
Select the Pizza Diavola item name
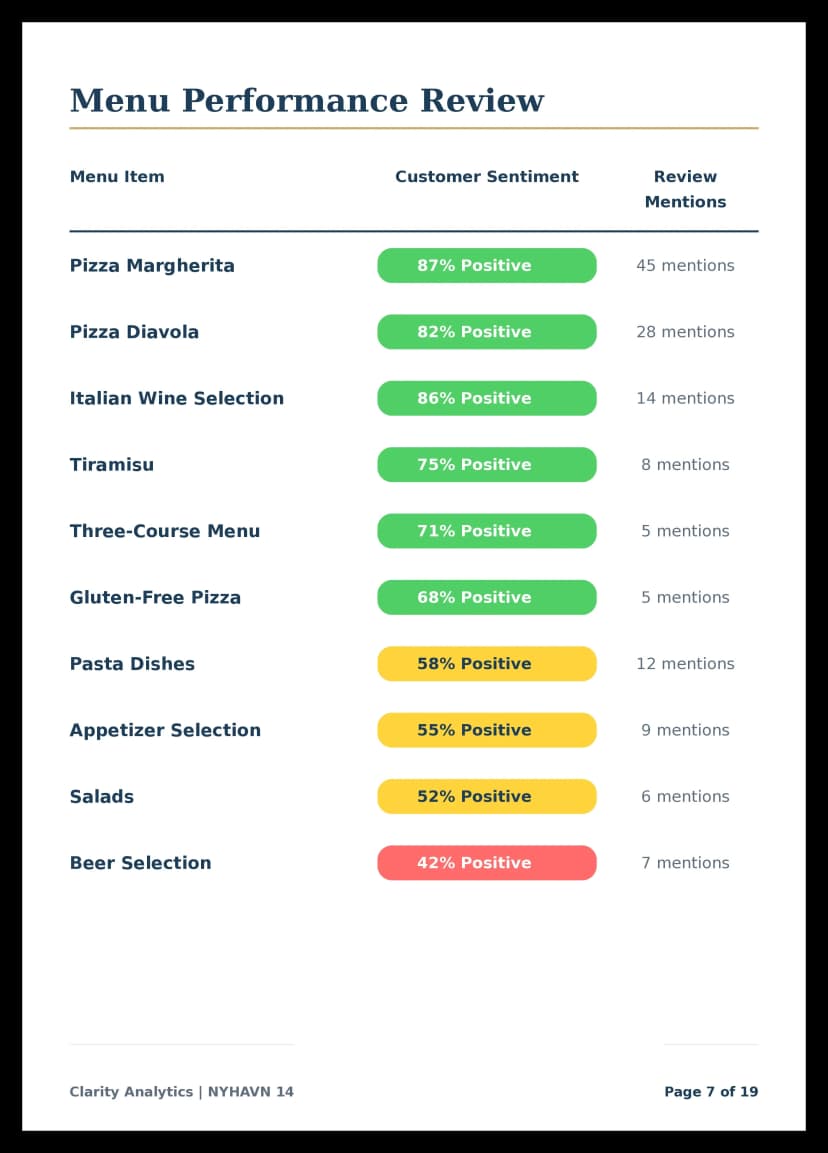click(134, 332)
